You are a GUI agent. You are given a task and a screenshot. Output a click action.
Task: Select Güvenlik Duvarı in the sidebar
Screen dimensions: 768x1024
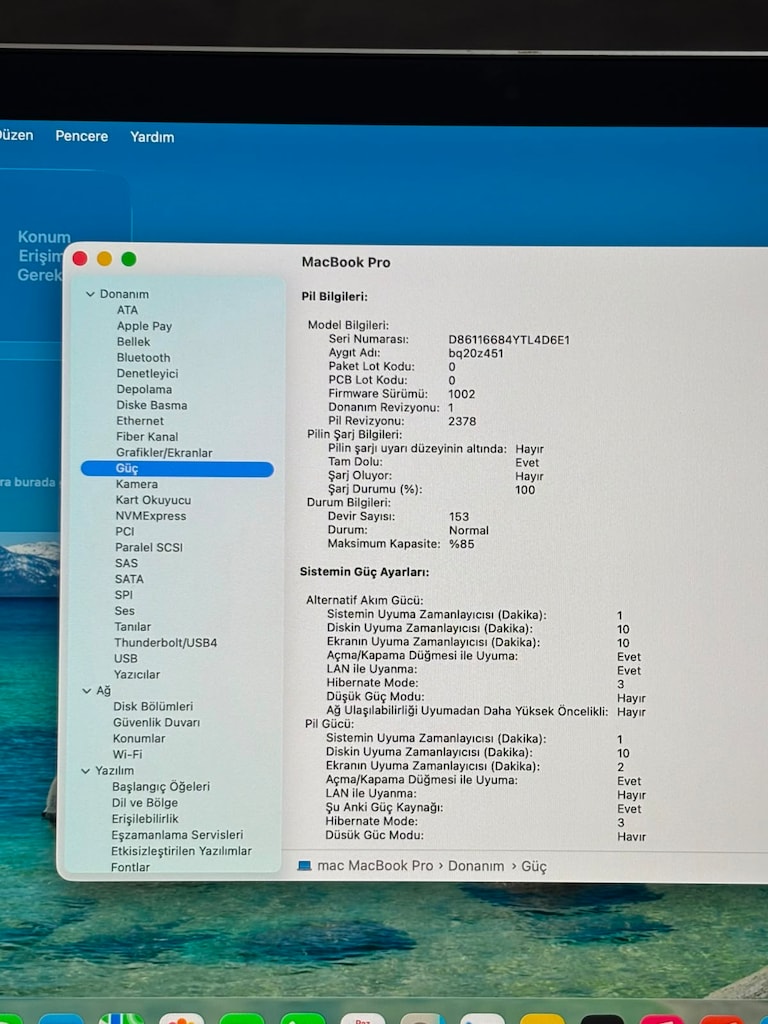157,722
